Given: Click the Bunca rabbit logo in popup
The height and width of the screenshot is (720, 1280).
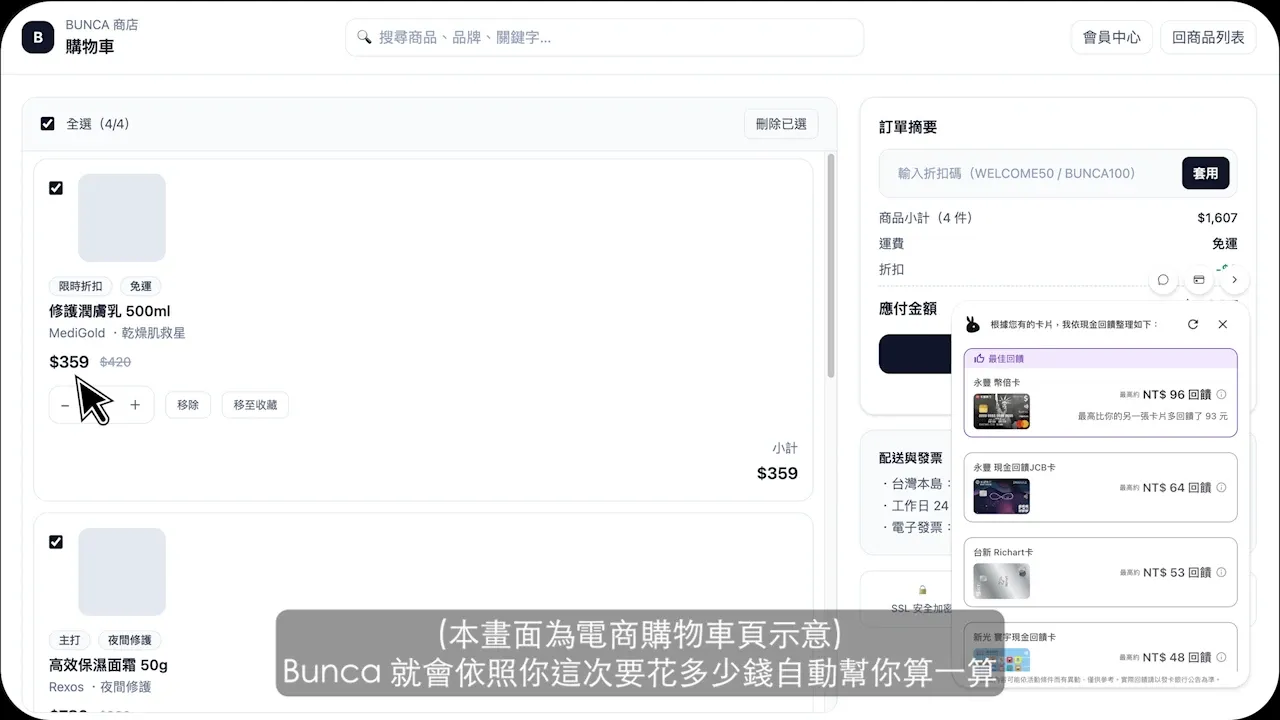Looking at the screenshot, I should coord(972,324).
